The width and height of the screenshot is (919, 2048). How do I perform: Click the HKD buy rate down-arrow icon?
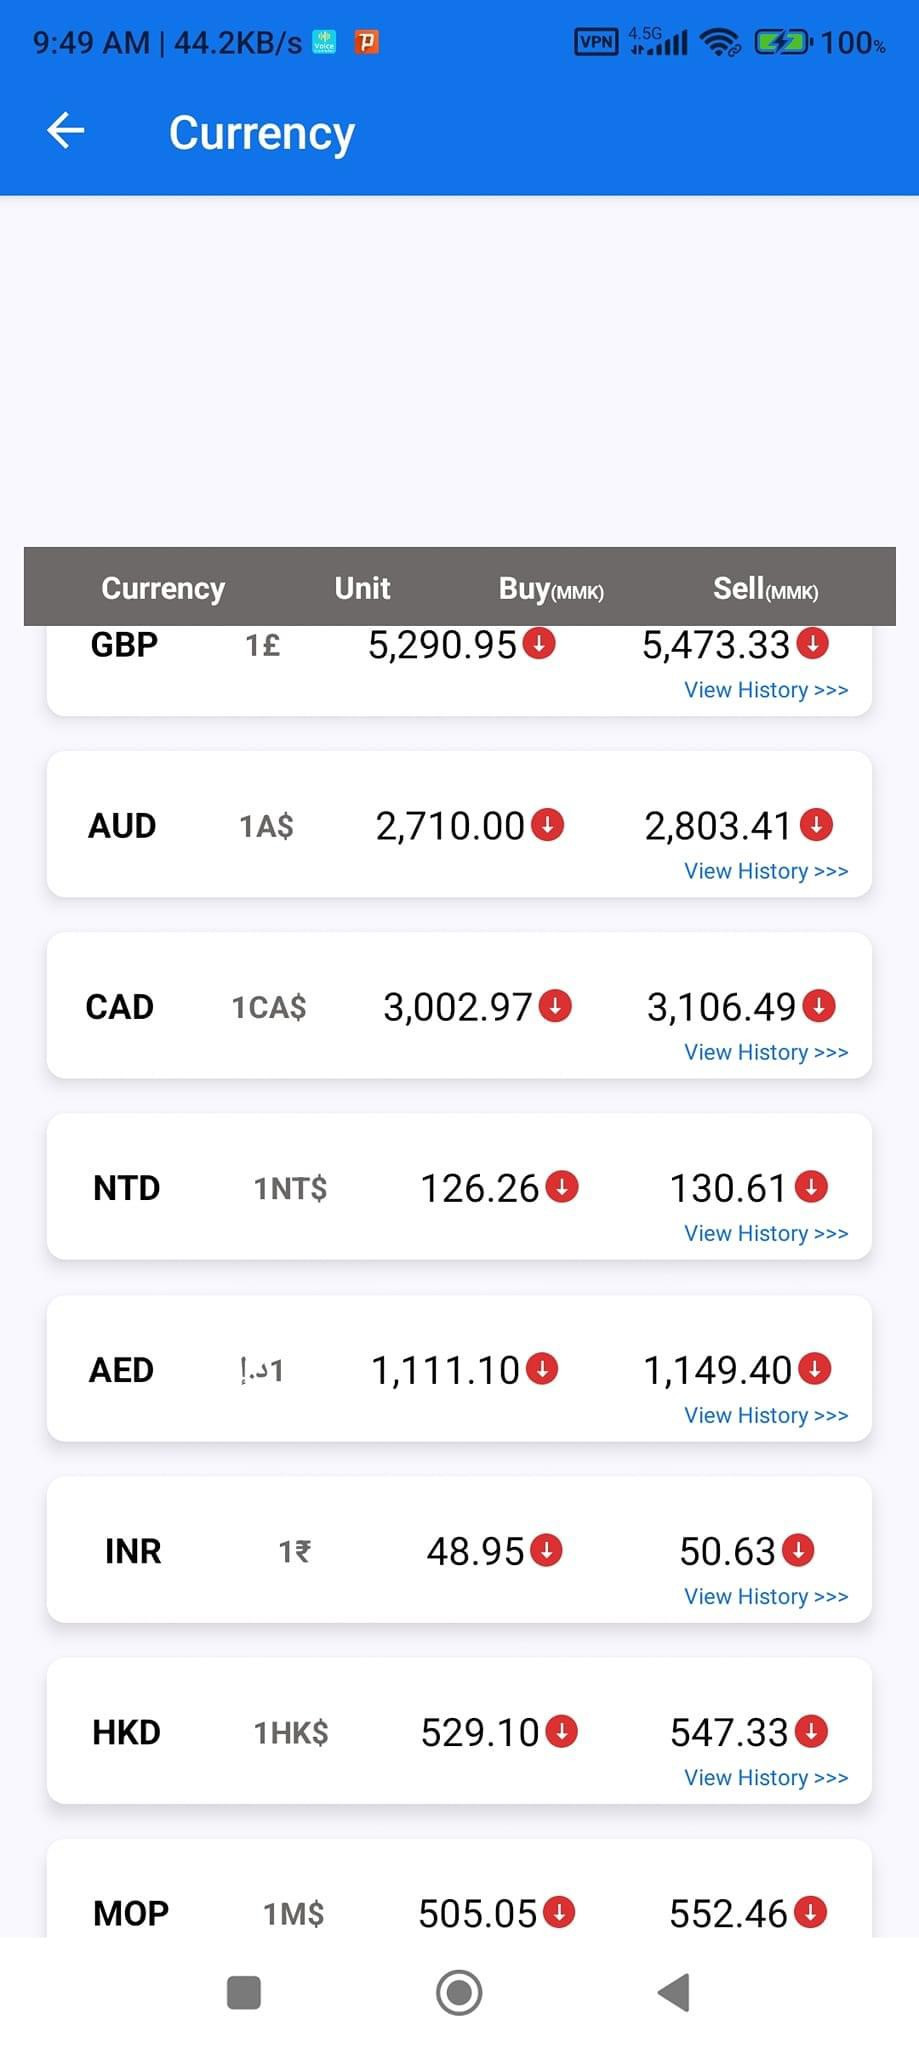(562, 1730)
